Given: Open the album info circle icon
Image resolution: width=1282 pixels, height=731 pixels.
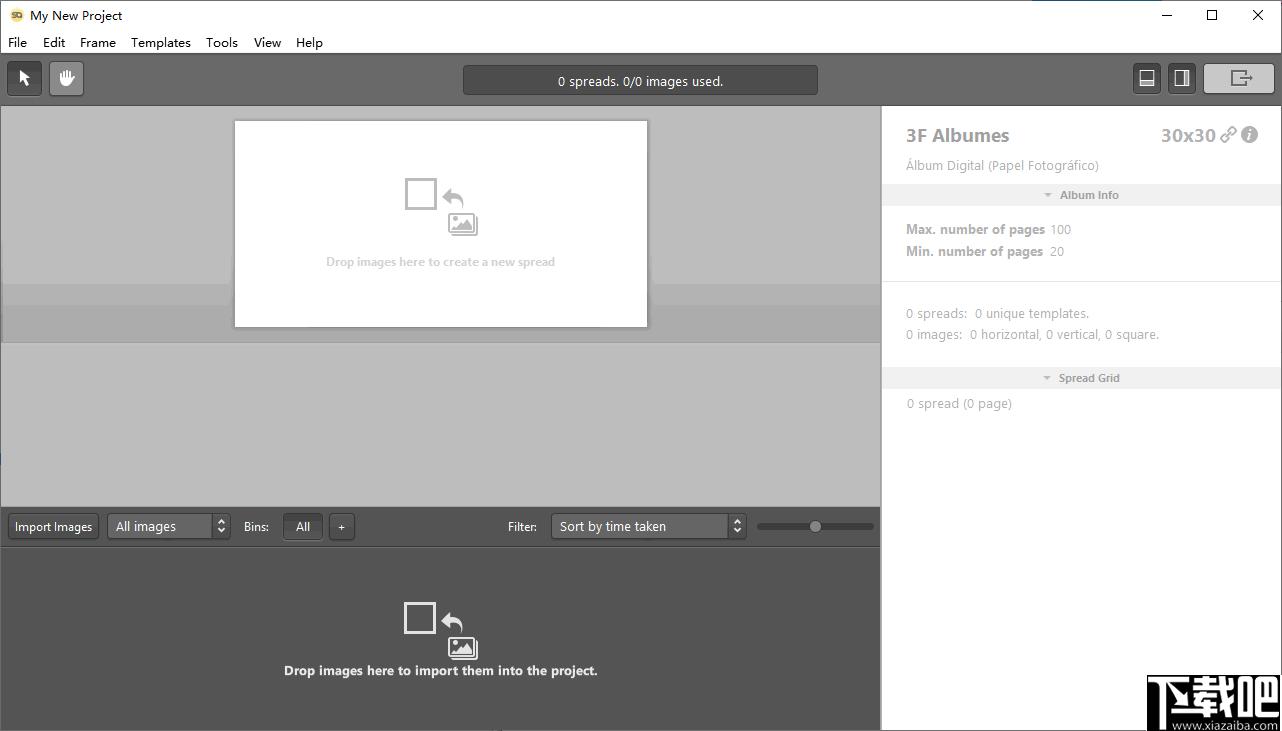Looking at the screenshot, I should click(1250, 135).
